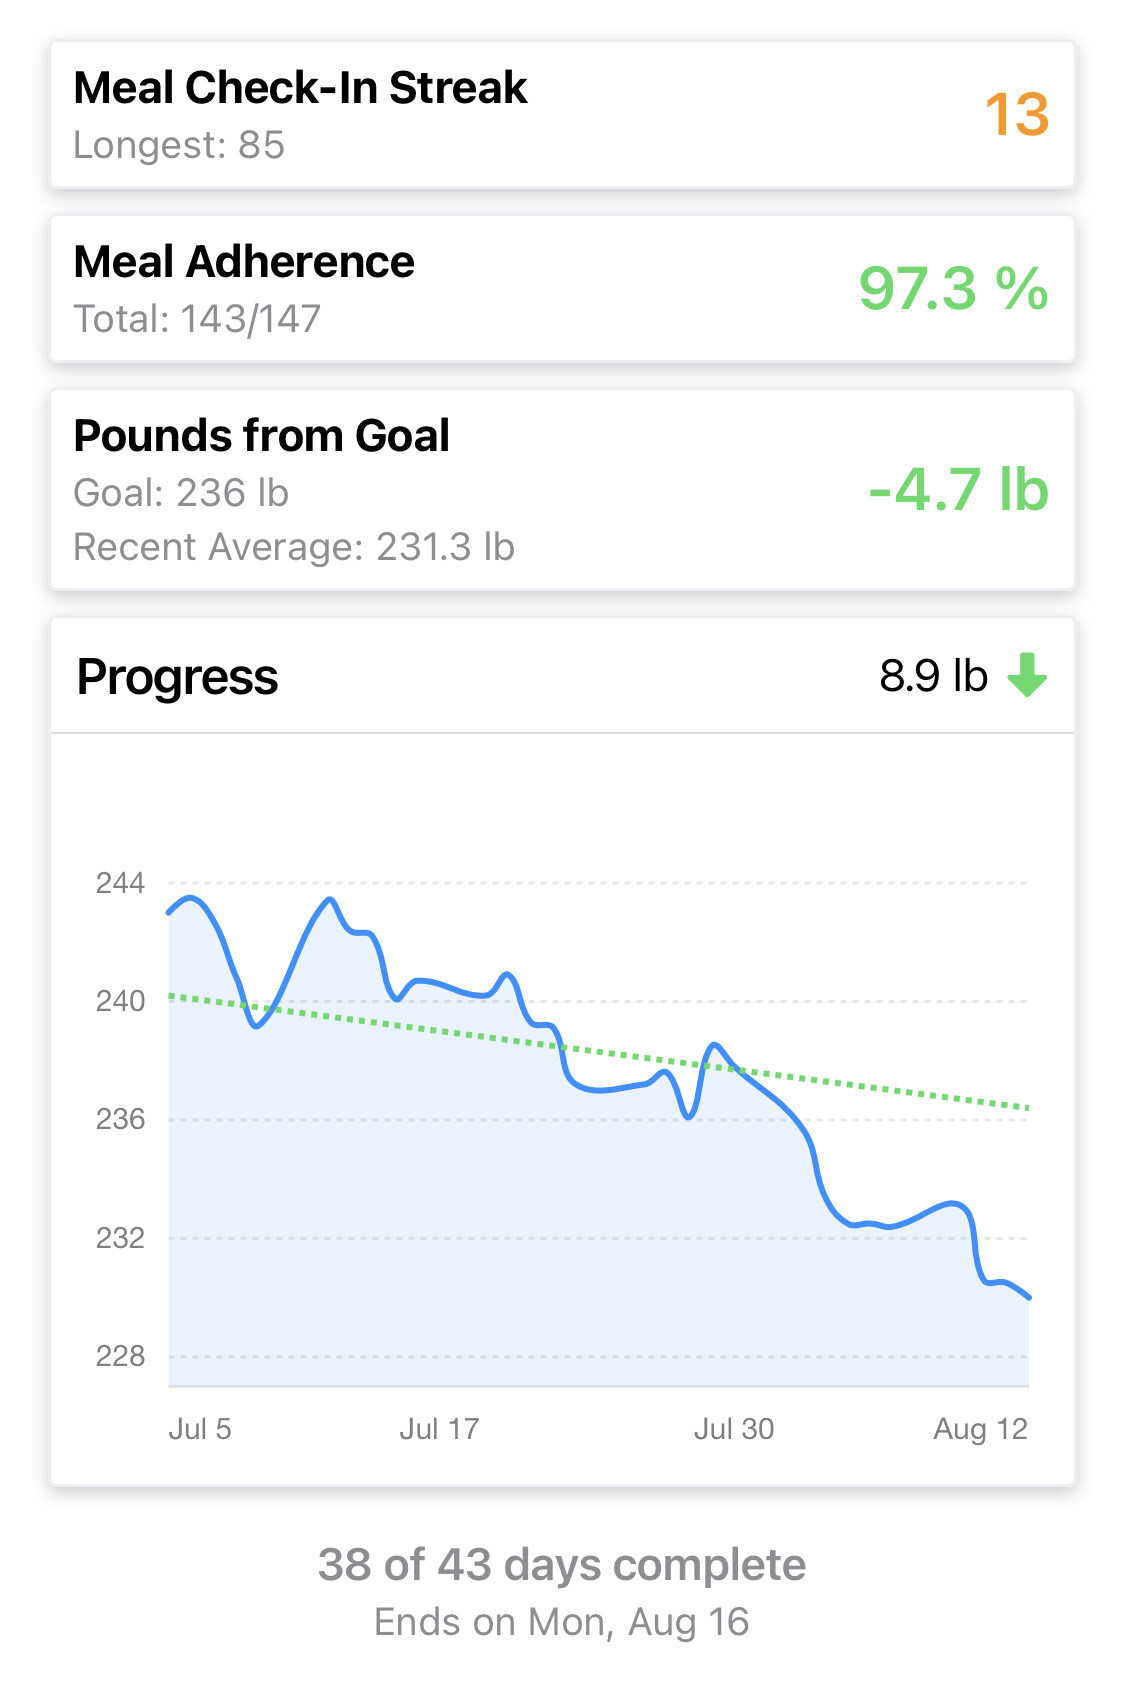This screenshot has width=1125, height=1692.
Task: Click the Aug 12 date label
Action: (980, 1429)
